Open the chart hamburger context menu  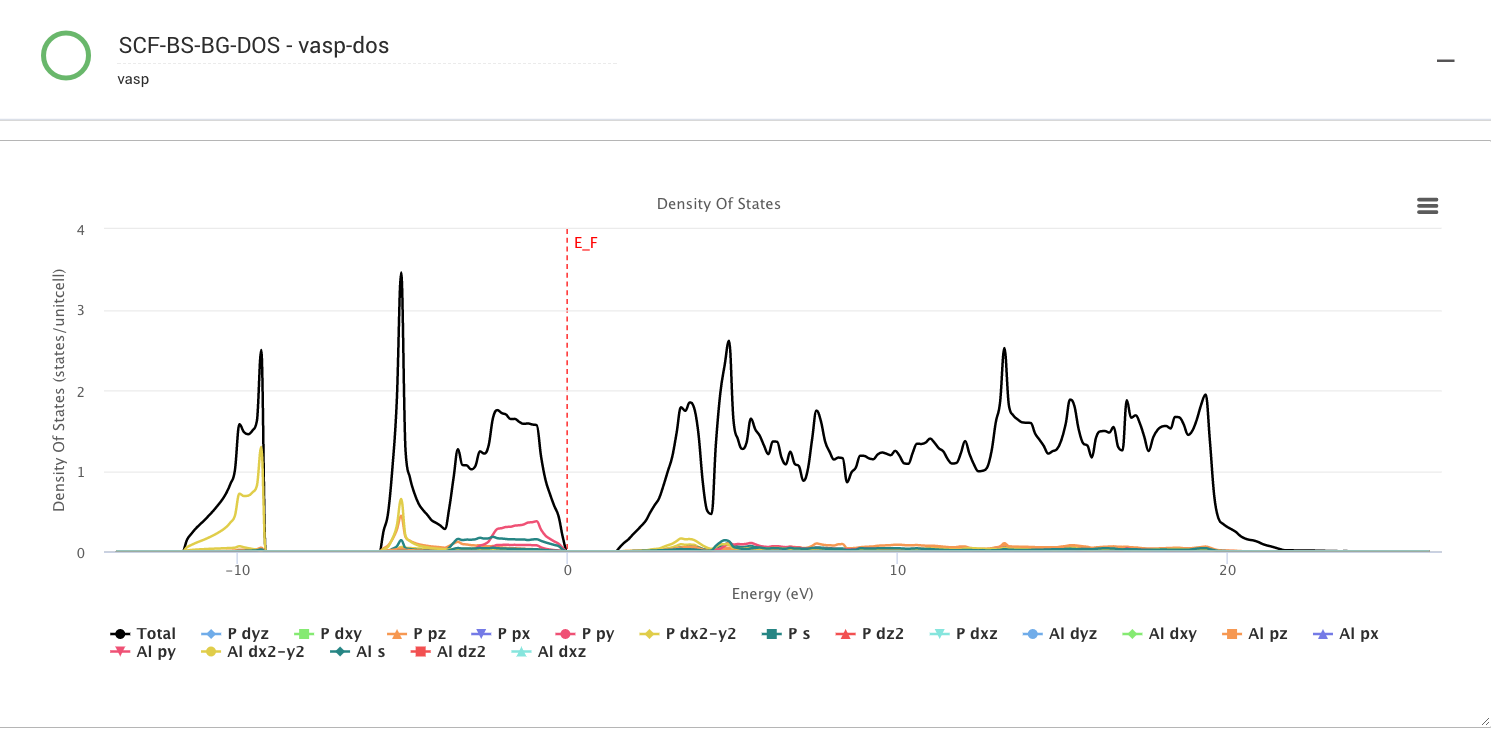pyautogui.click(x=1427, y=206)
